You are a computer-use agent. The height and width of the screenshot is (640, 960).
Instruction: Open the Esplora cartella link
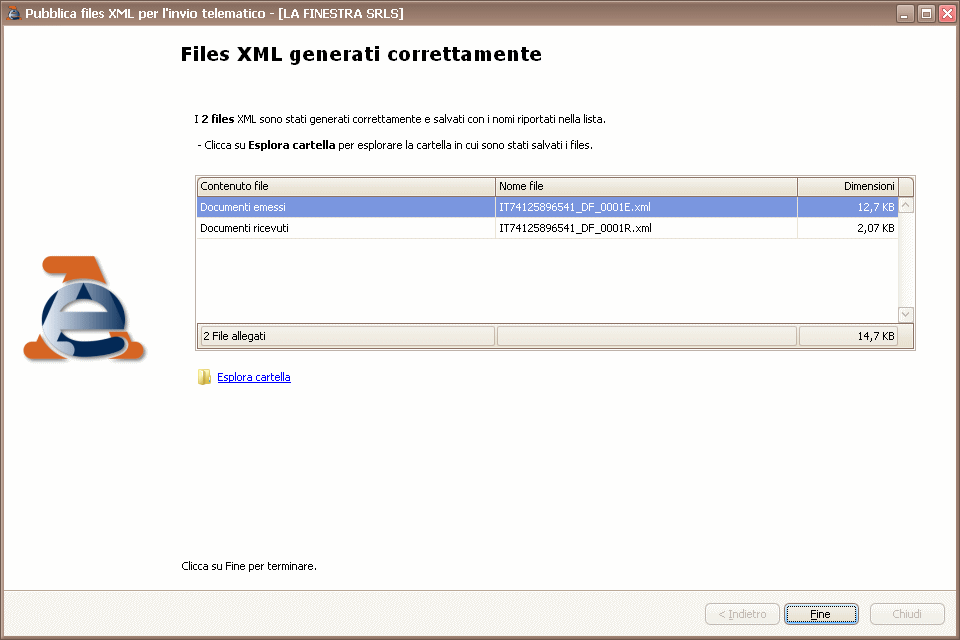point(254,377)
